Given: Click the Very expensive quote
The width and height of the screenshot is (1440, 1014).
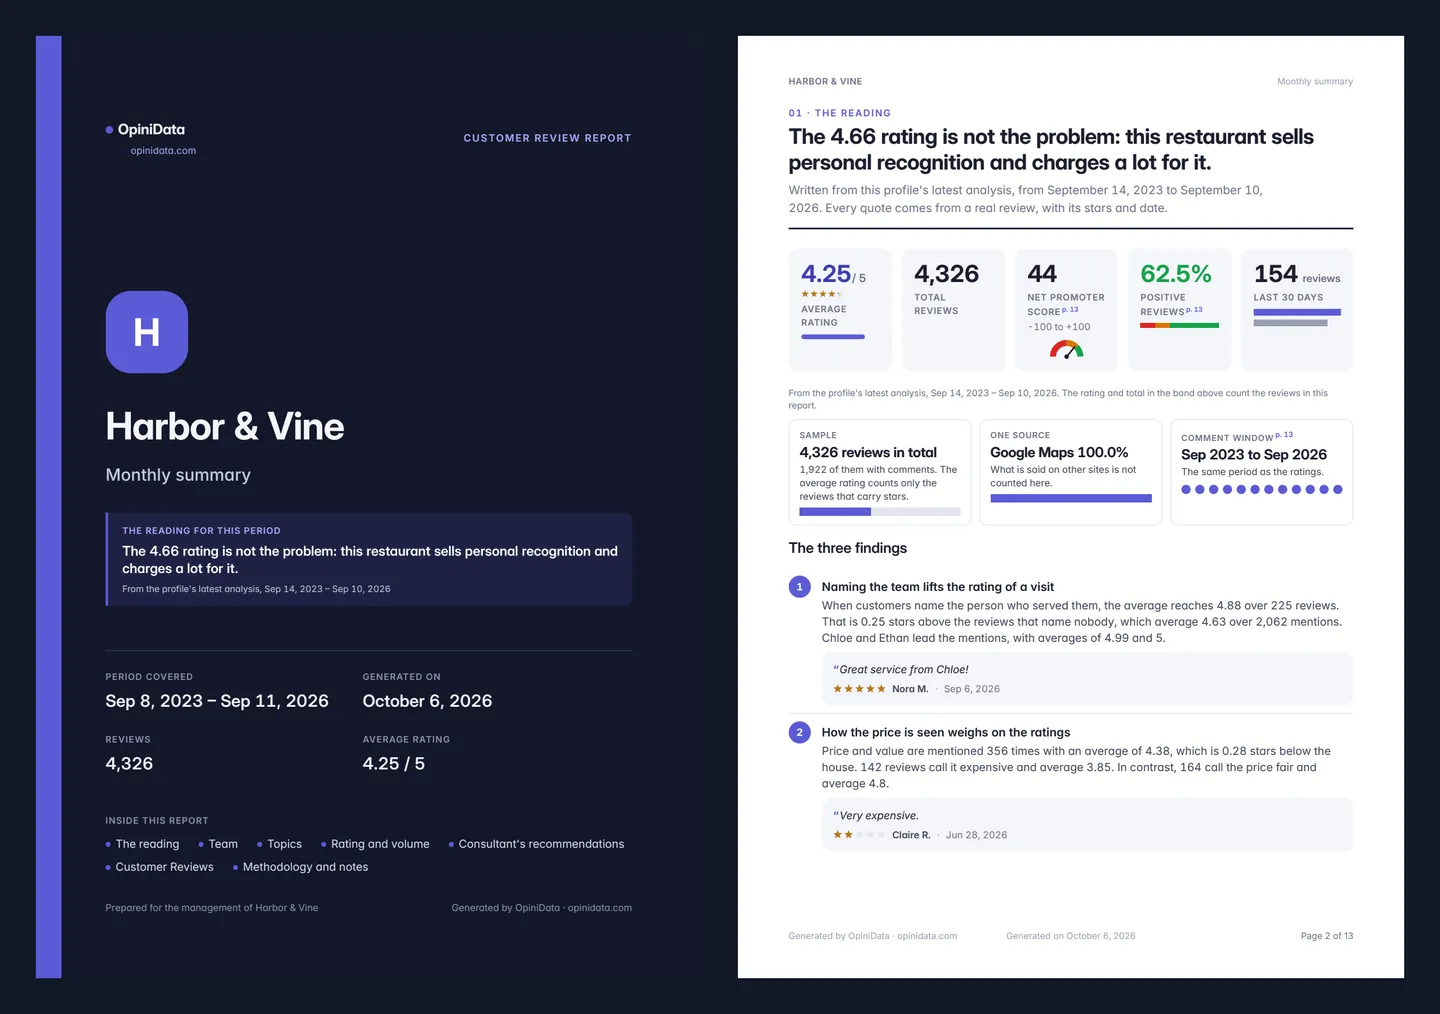Looking at the screenshot, I should coord(876,816).
